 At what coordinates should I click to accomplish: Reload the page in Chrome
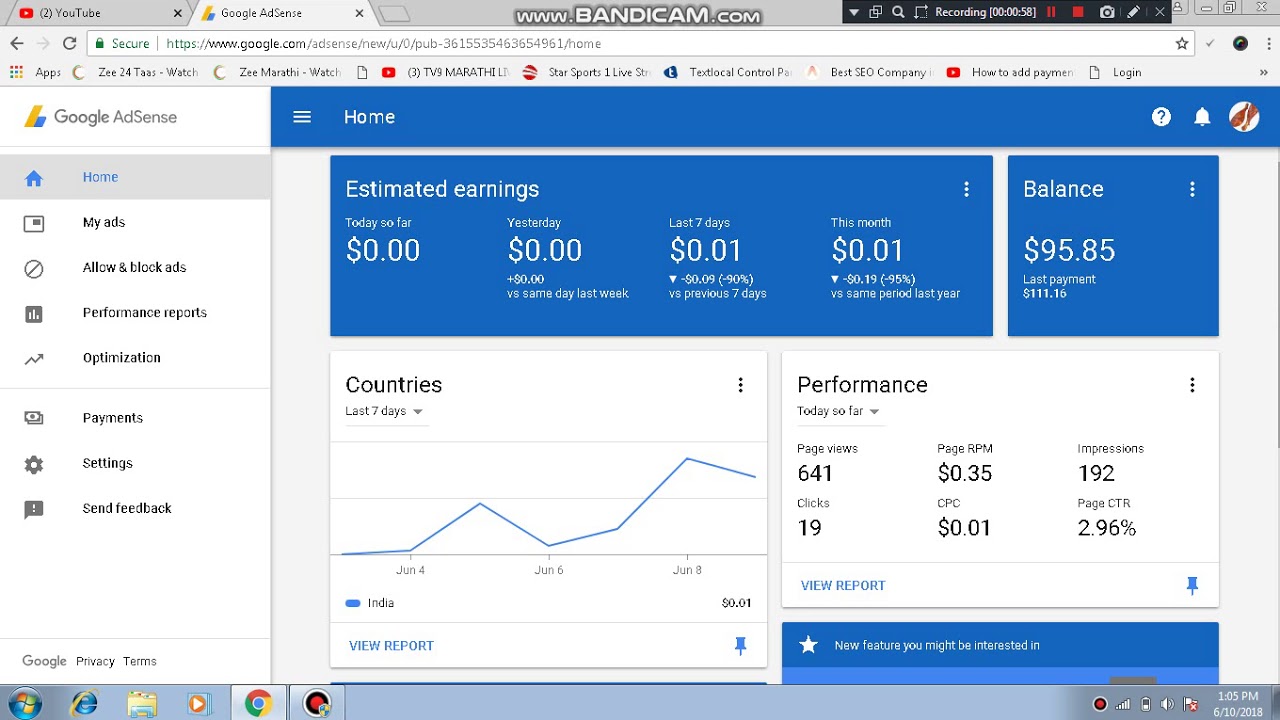tap(69, 43)
